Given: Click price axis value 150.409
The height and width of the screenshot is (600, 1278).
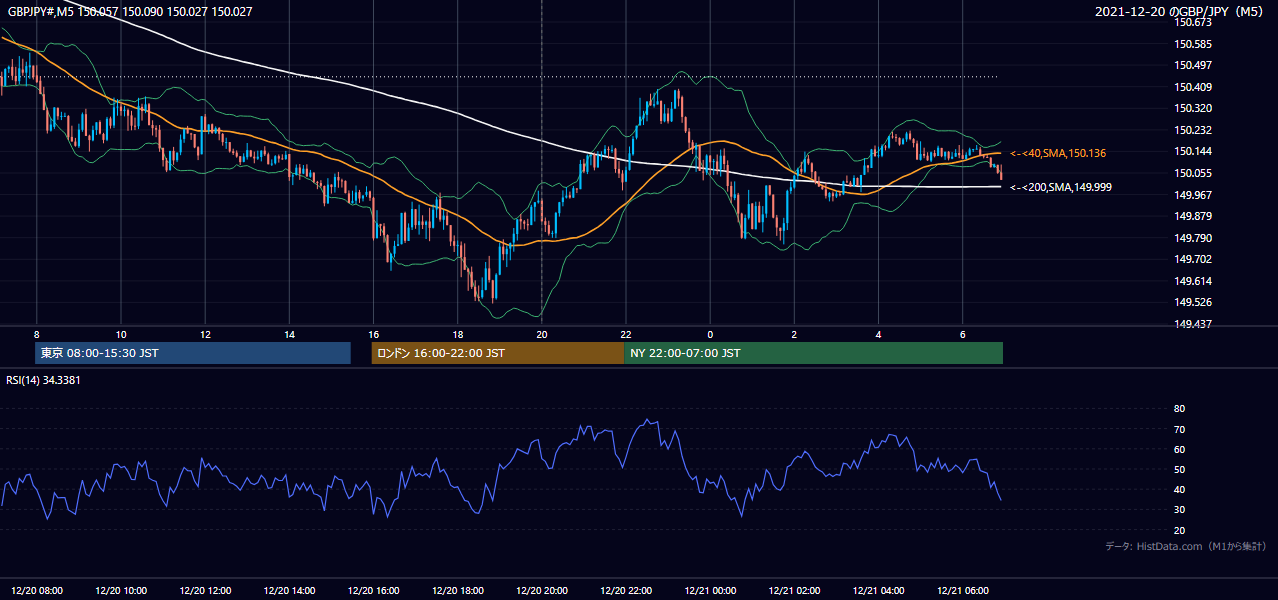Looking at the screenshot, I should [1194, 87].
